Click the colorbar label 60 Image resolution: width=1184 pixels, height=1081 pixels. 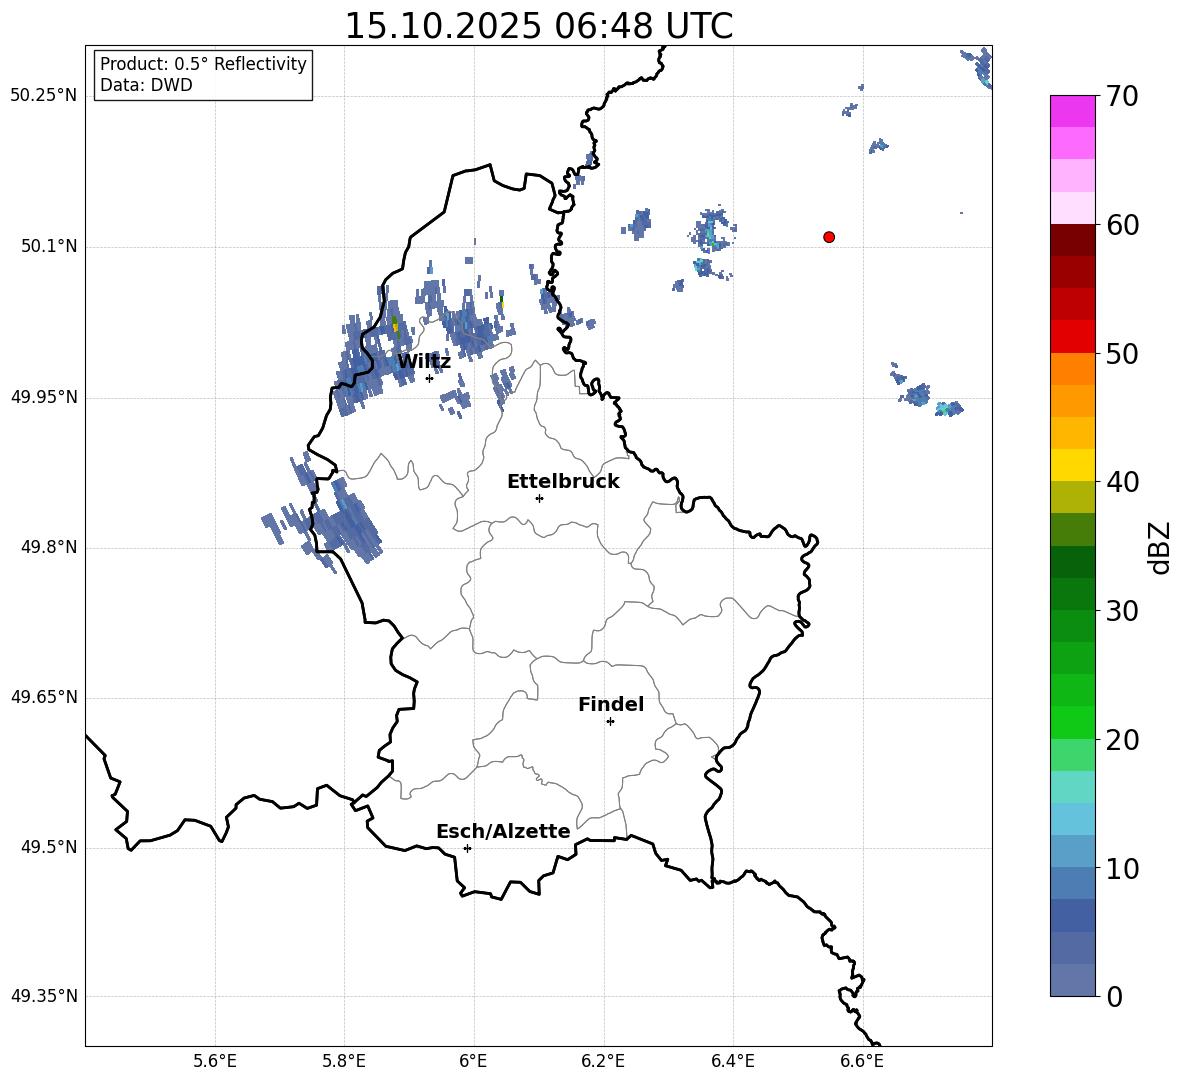pos(1122,225)
